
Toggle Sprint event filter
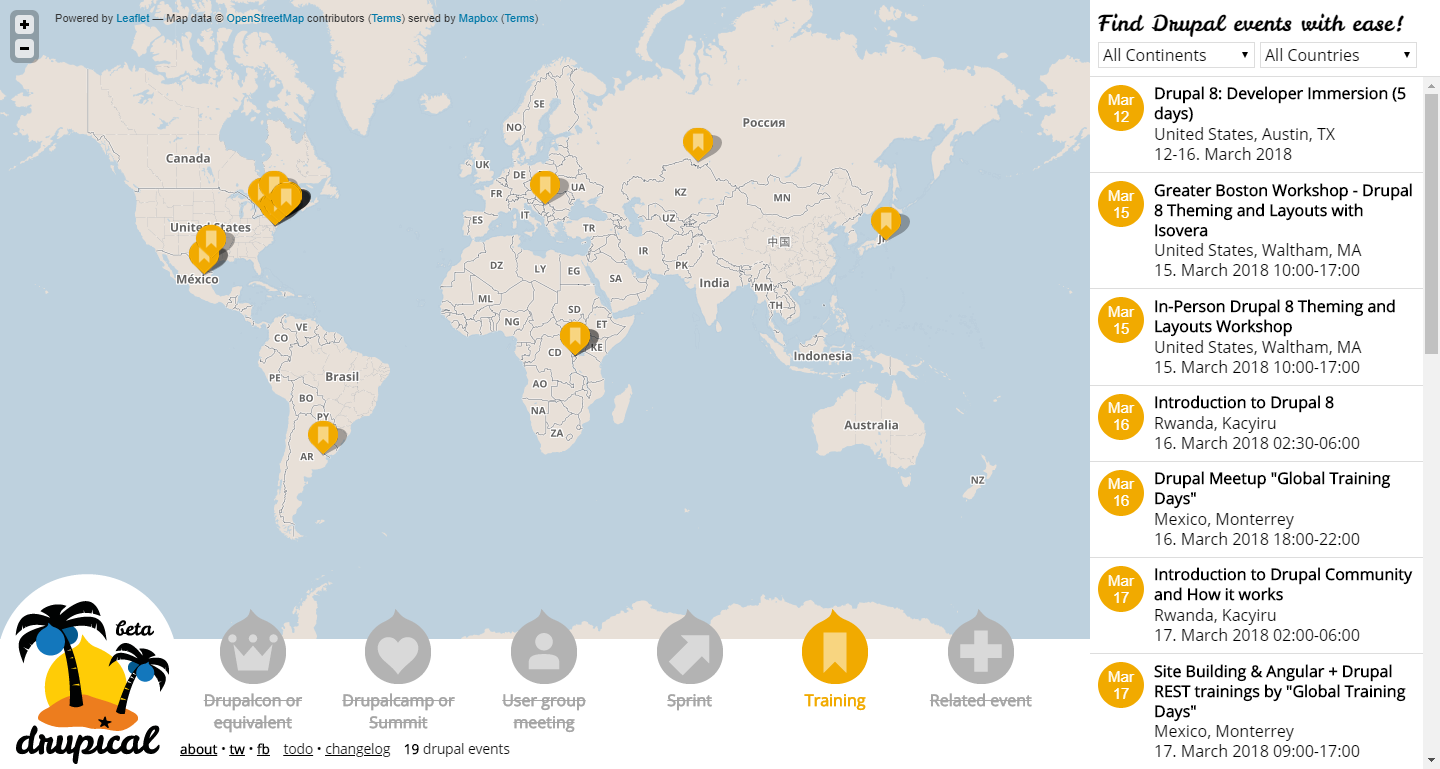click(690, 662)
